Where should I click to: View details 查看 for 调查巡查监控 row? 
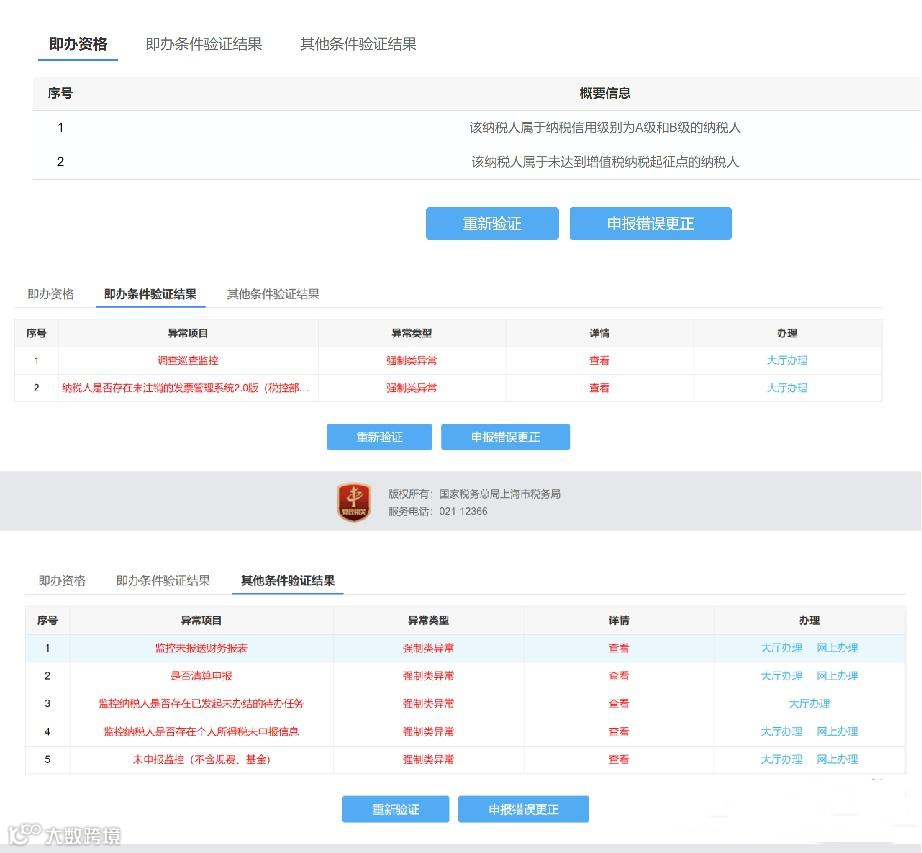point(599,360)
